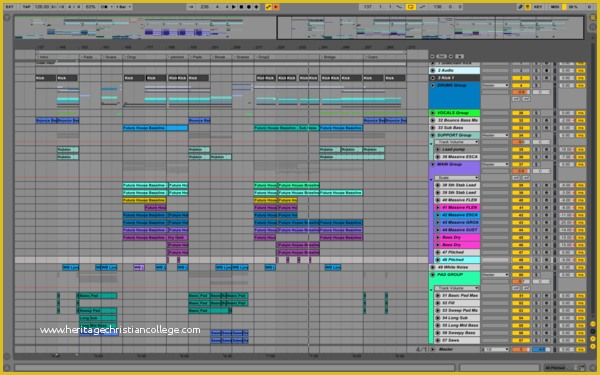Image resolution: width=600 pixels, height=375 pixels.
Task: Toggle track activator 51 for Basic Pad
Action: point(521,295)
